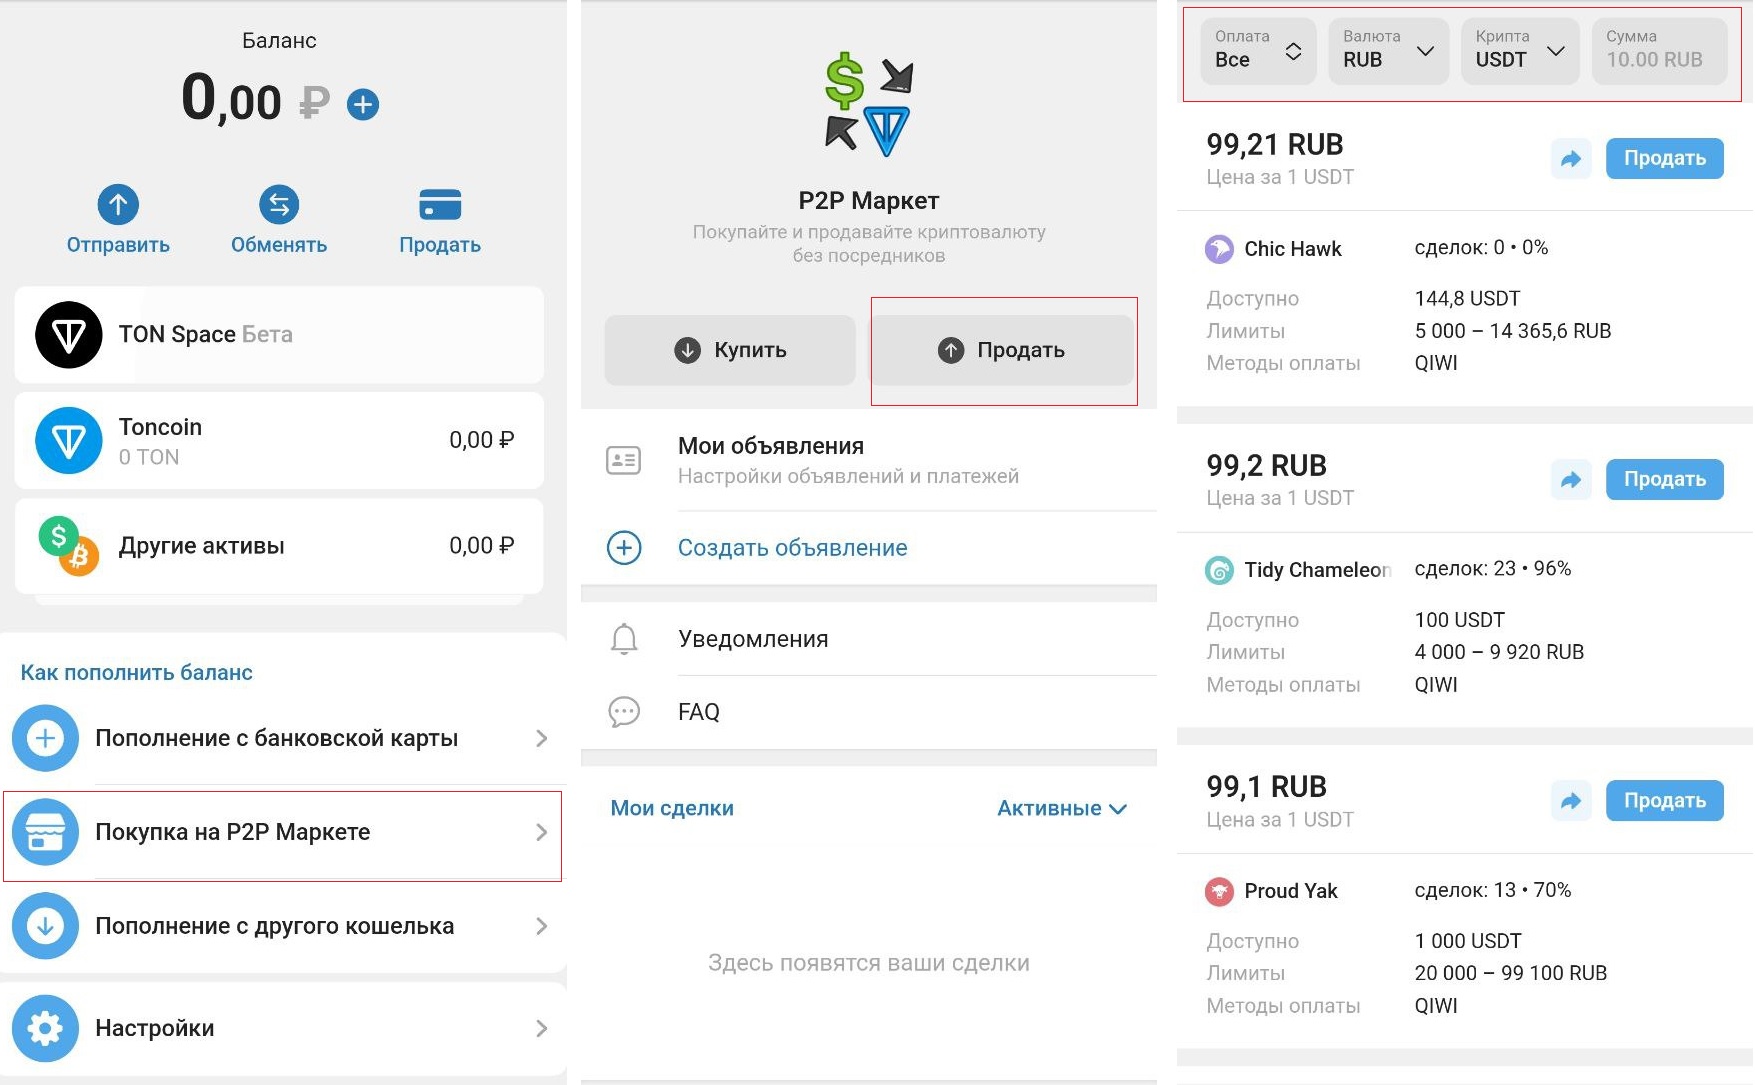1755x1085 pixels.
Task: Open Пополнение с банковской карты entry
Action: point(283,738)
